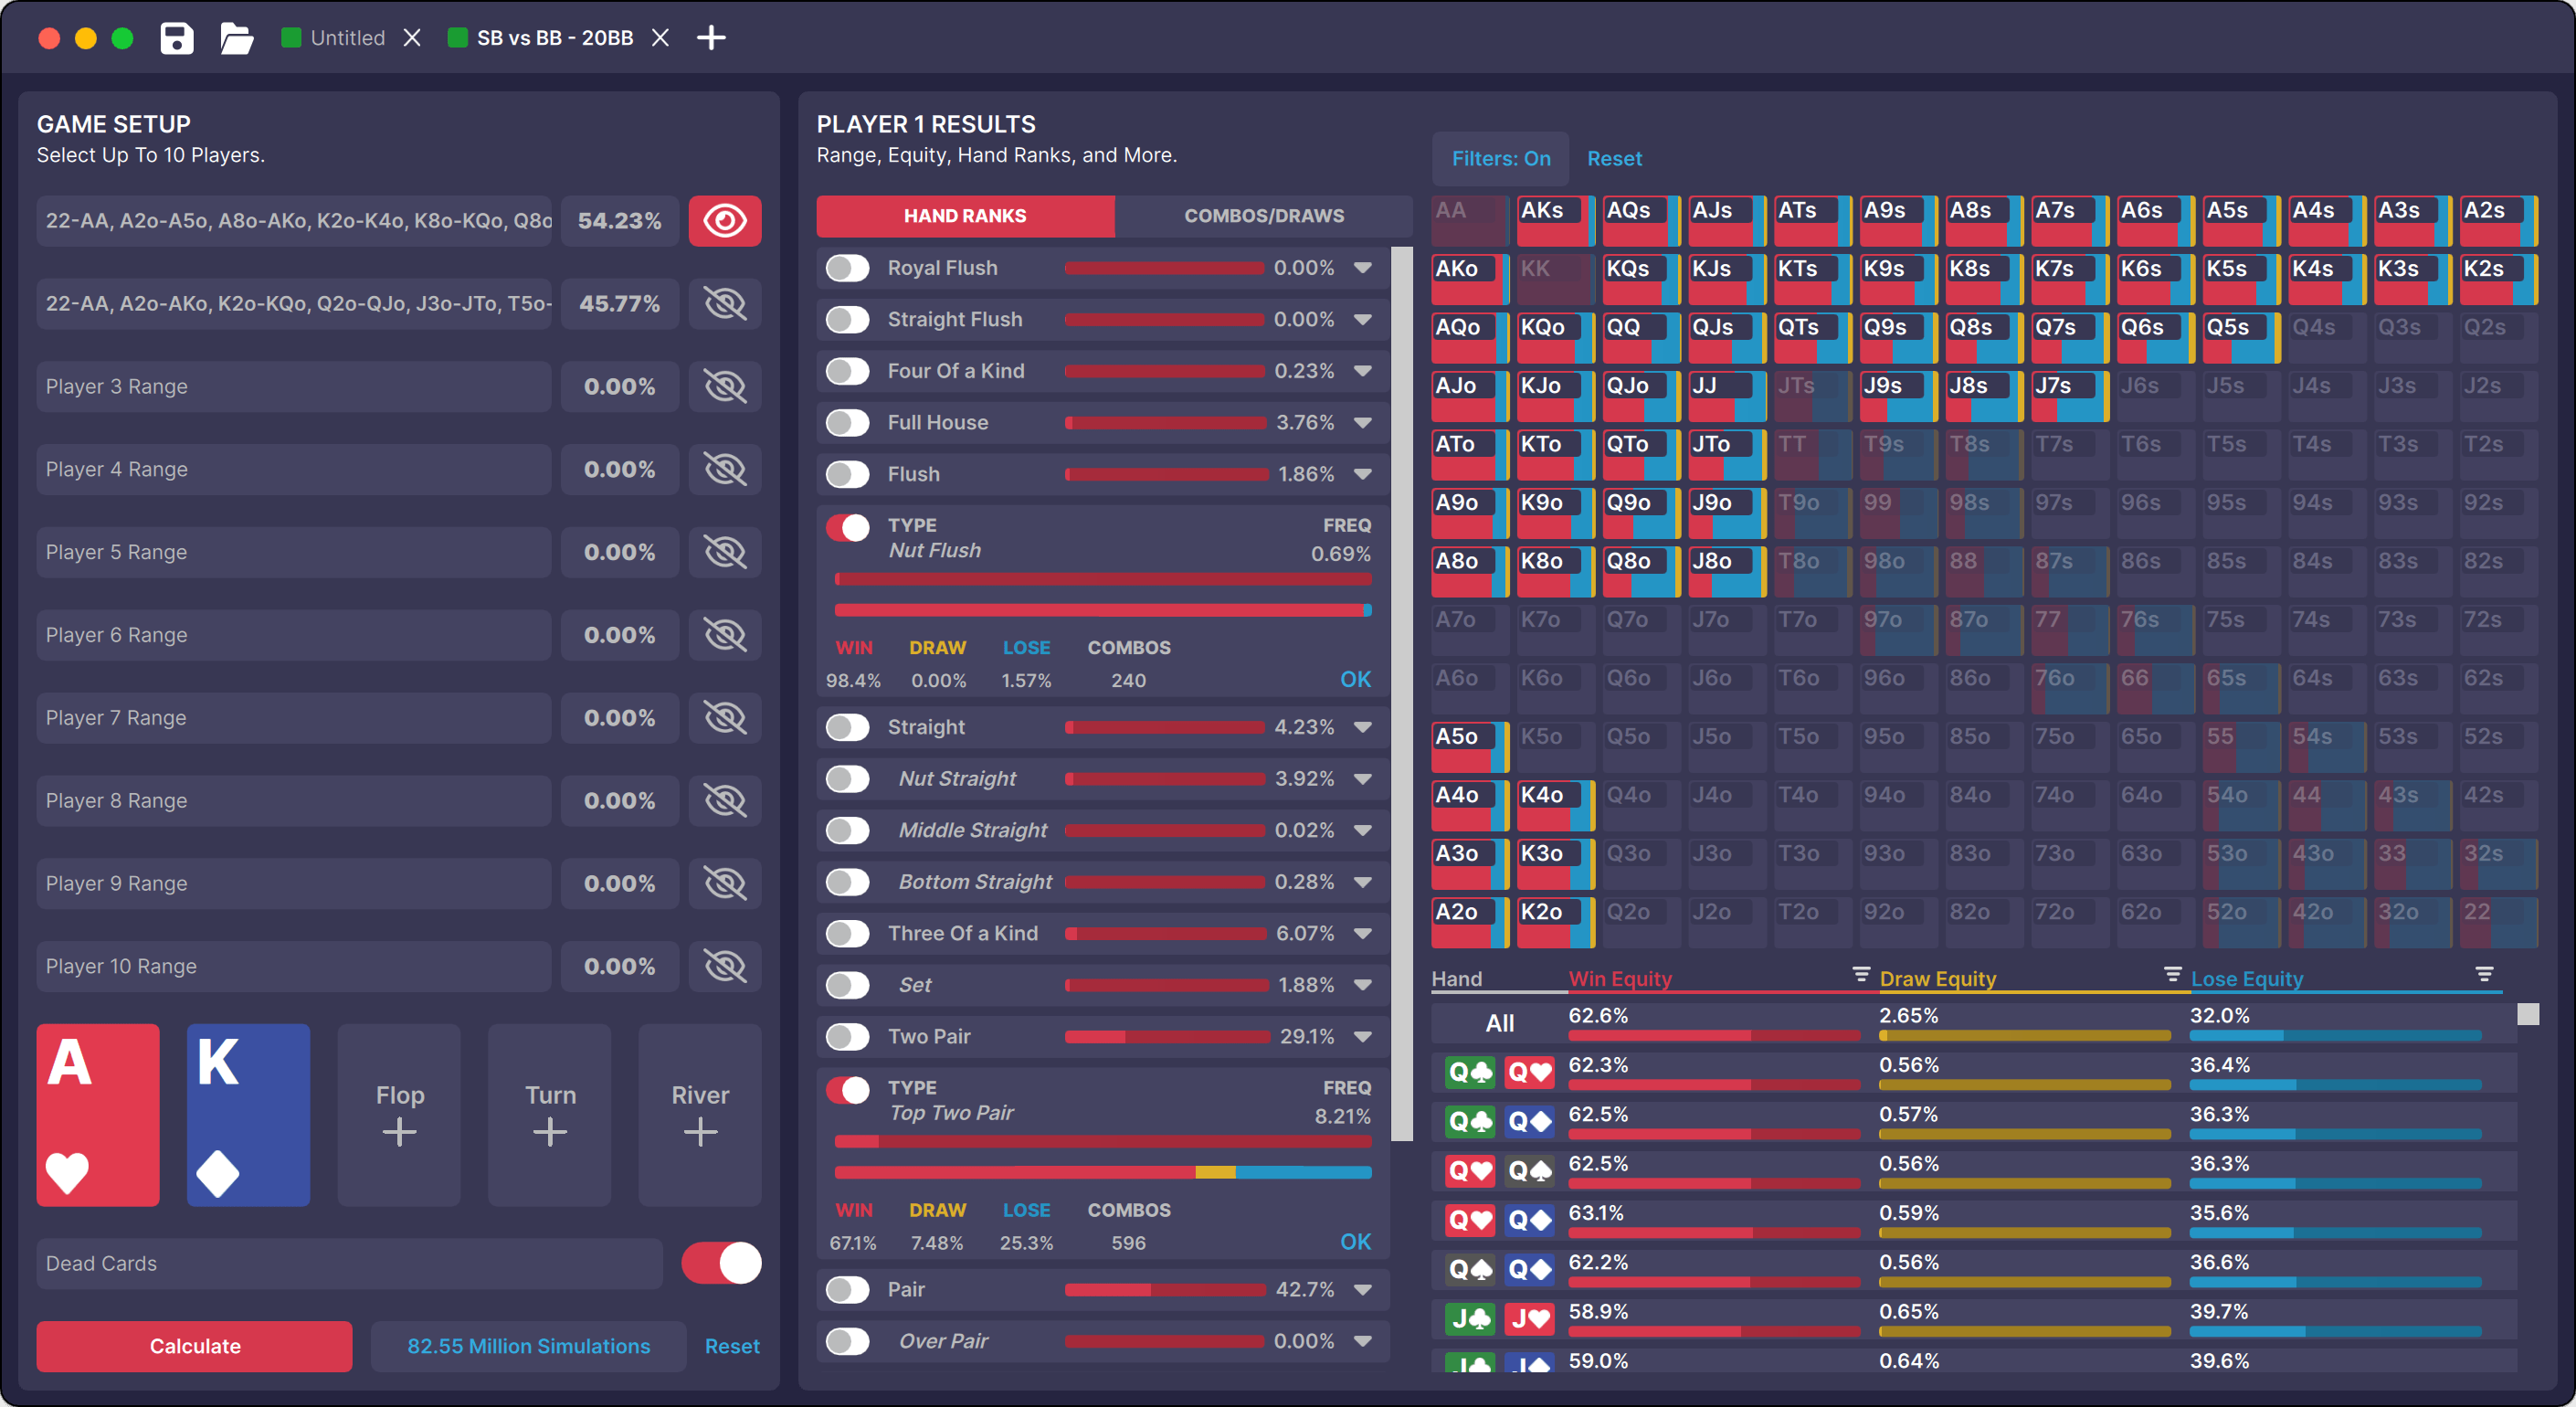
Task: Expand Four Of a Kind dropdown arrow
Action: [1363, 371]
